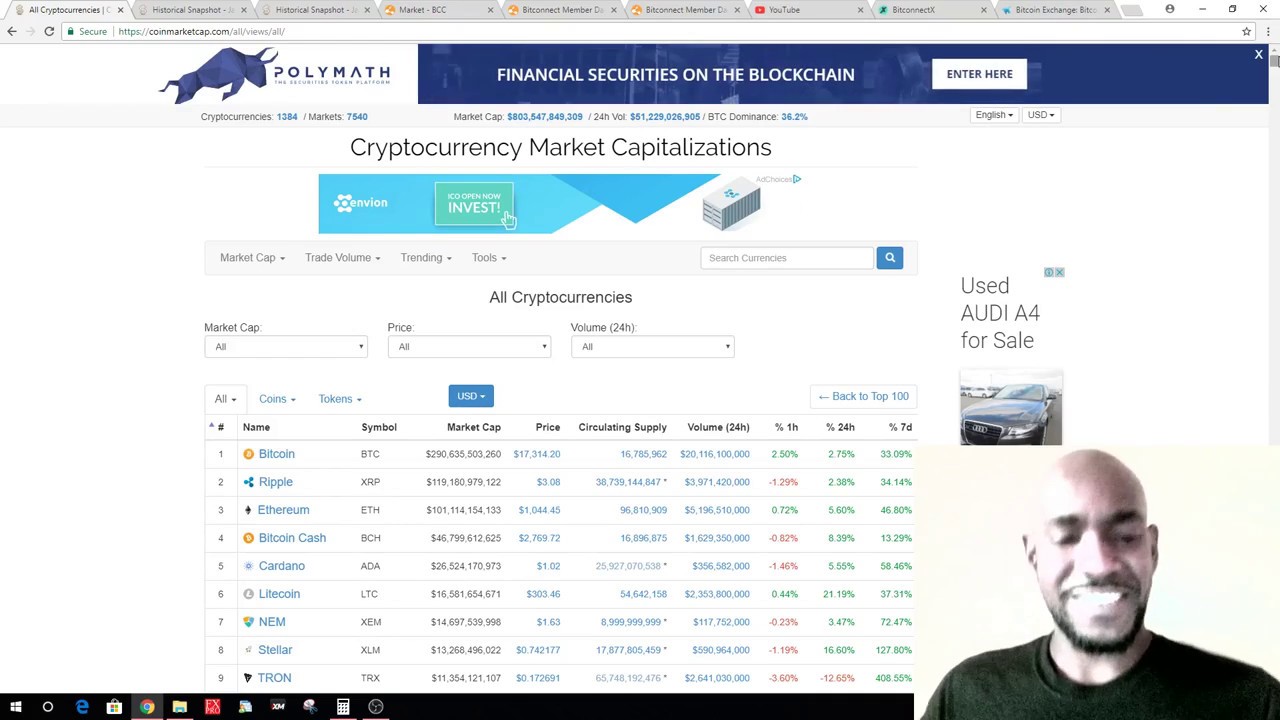Open the Volume (24h) filter select box
Viewport: 1280px width, 720px height.
(x=652, y=347)
